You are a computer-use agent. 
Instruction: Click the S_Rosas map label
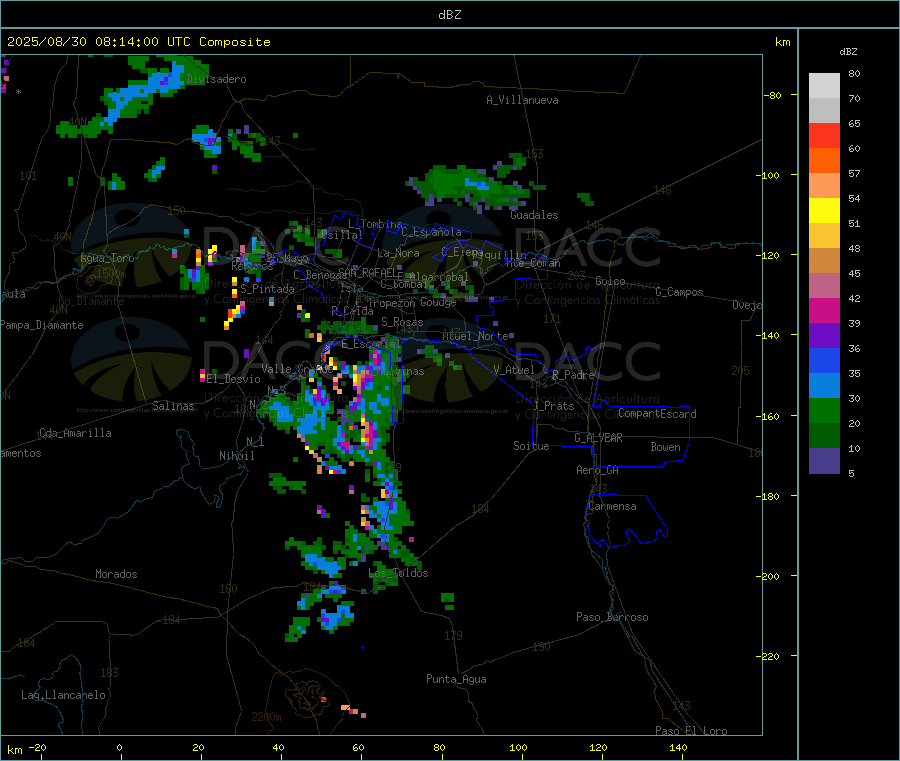click(x=402, y=322)
